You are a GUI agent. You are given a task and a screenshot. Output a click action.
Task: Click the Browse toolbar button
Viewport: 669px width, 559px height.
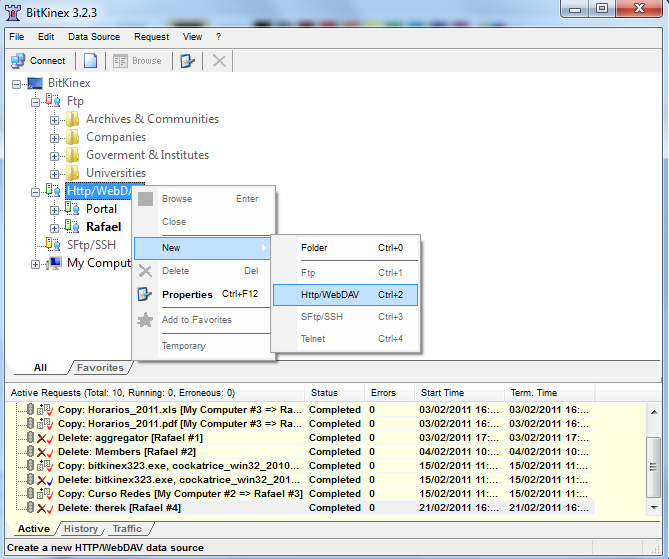137,61
